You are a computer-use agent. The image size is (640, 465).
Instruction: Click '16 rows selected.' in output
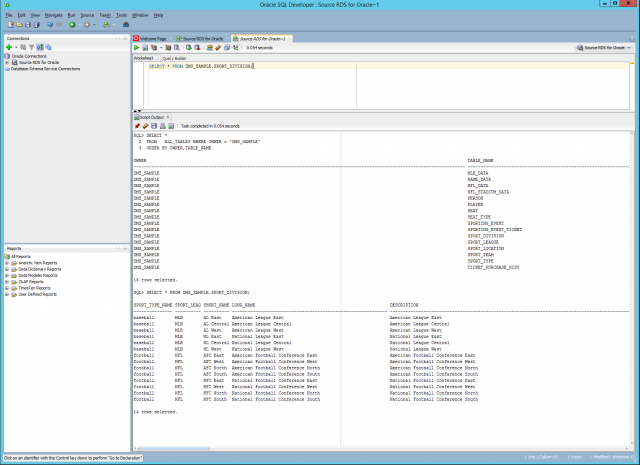pos(156,280)
